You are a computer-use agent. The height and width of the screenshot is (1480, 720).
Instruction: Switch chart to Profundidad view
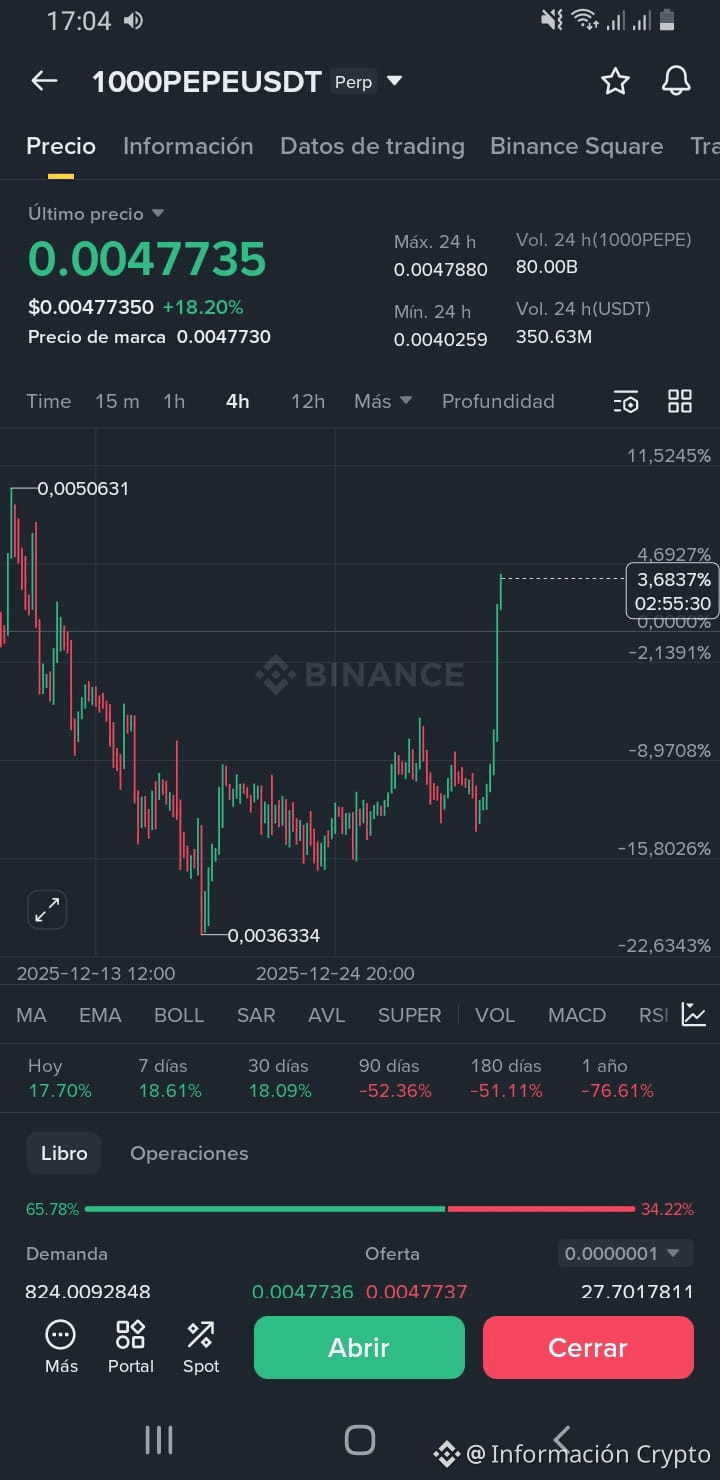coord(498,401)
